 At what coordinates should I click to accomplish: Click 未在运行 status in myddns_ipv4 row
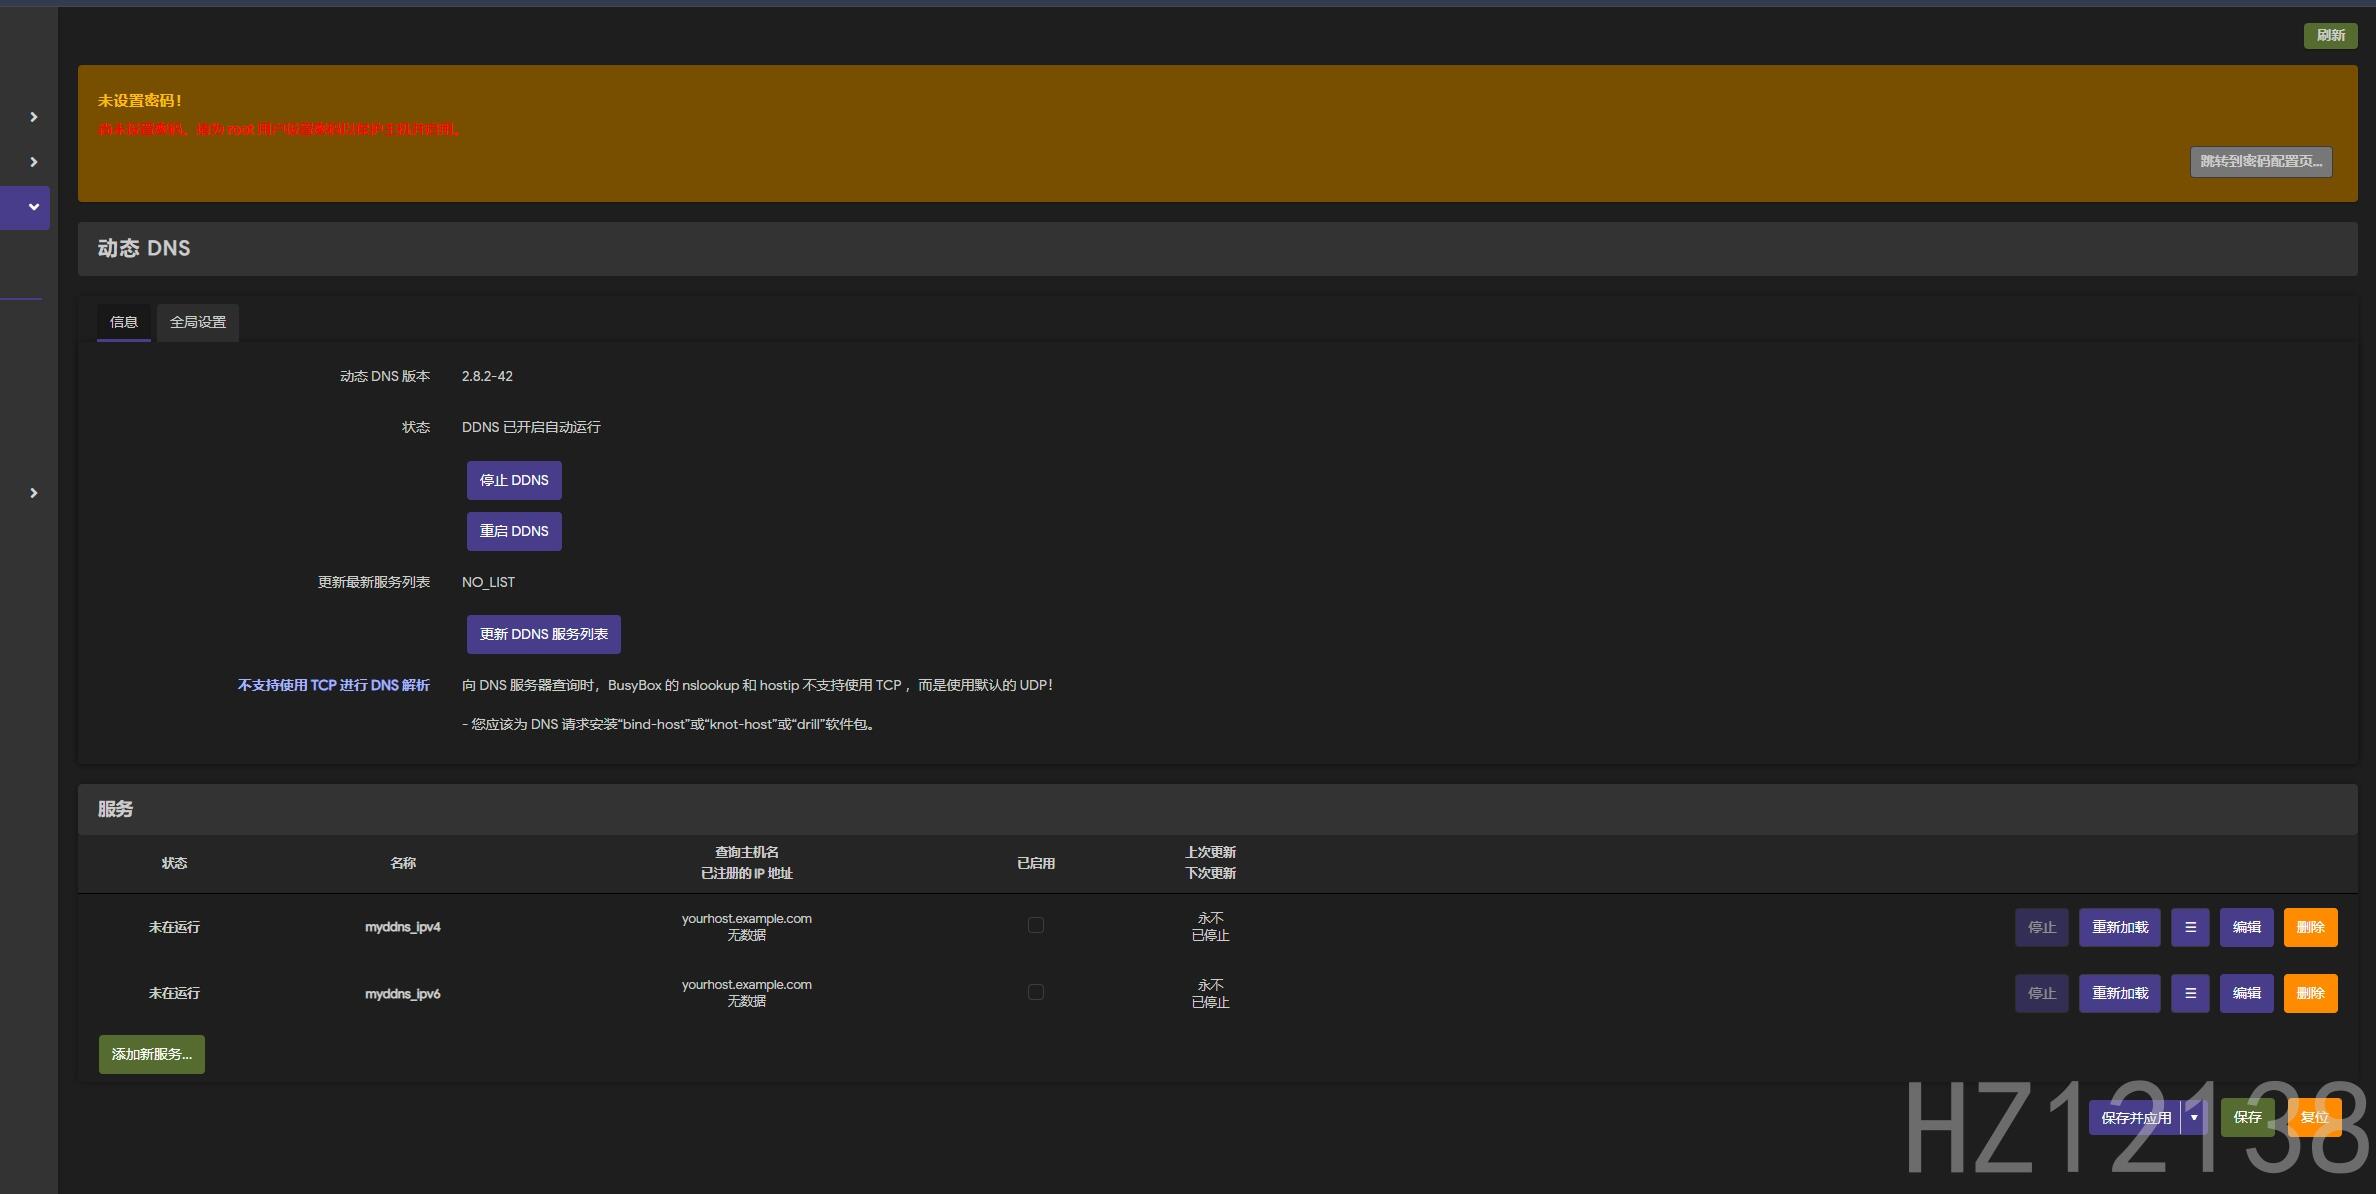[174, 927]
